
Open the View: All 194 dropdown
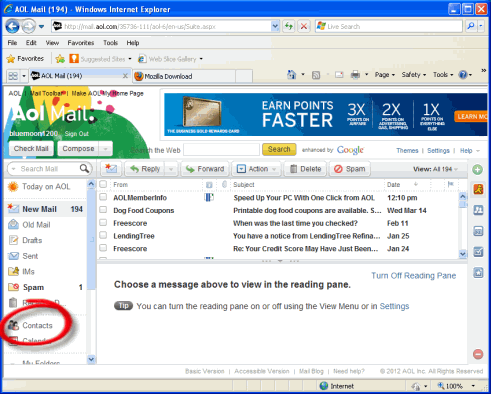coord(435,169)
